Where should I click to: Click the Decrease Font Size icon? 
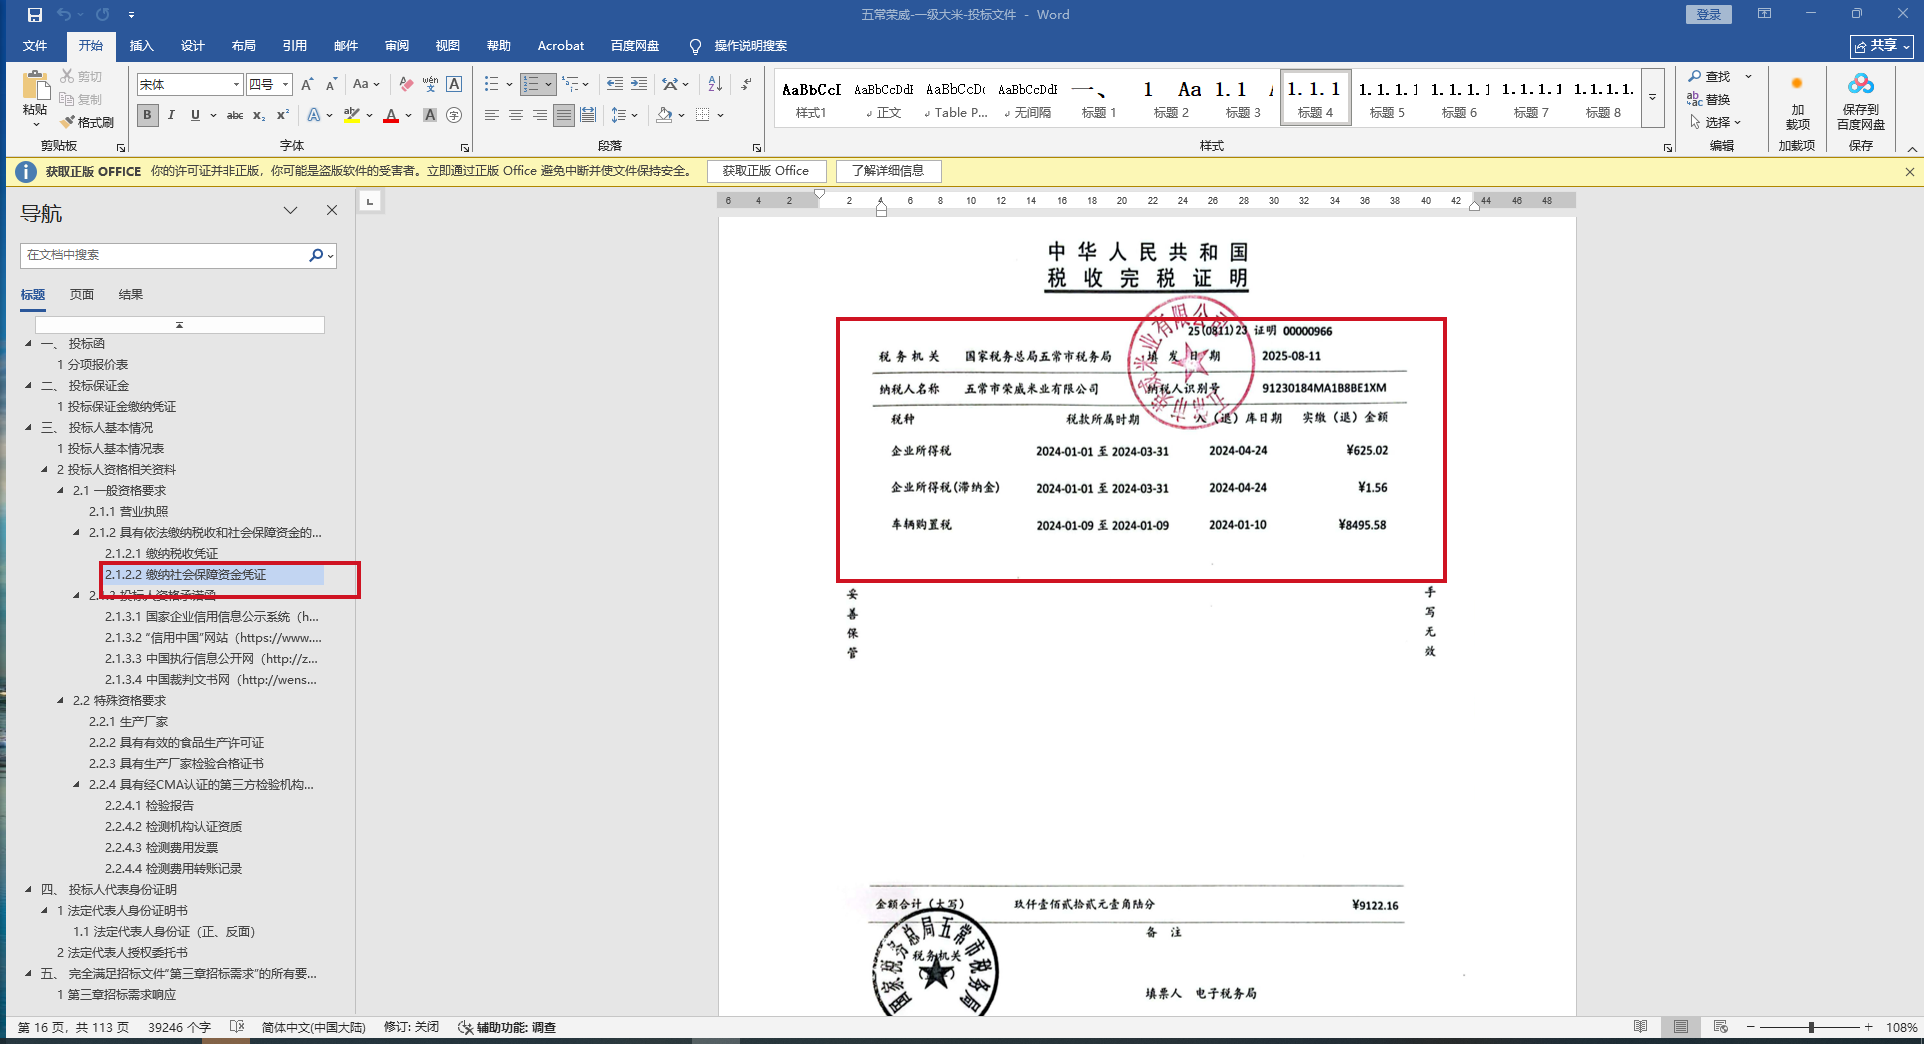331,84
